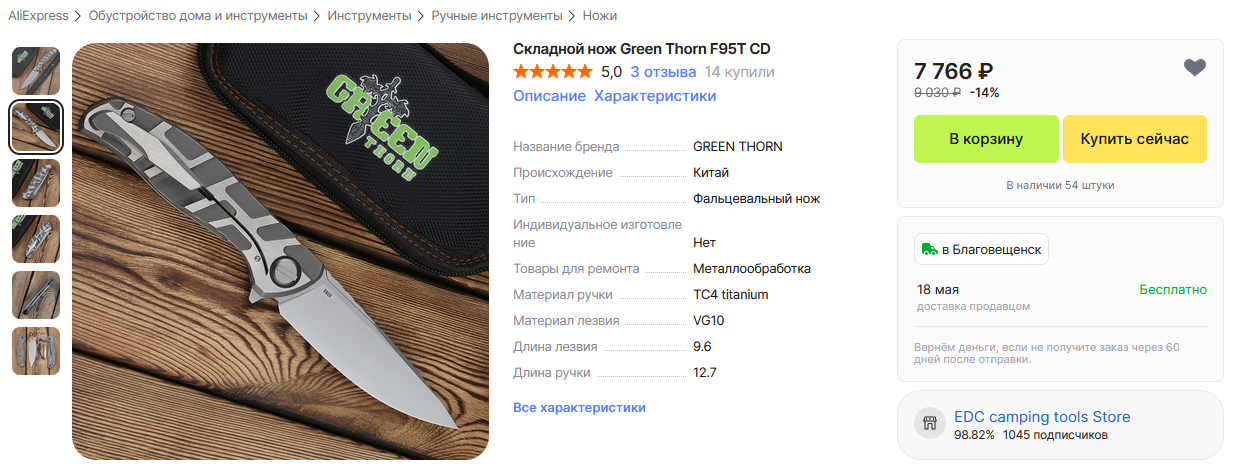1252x476 pixels.
Task: Go to AliExpress home breadcrumb
Action: 38,16
